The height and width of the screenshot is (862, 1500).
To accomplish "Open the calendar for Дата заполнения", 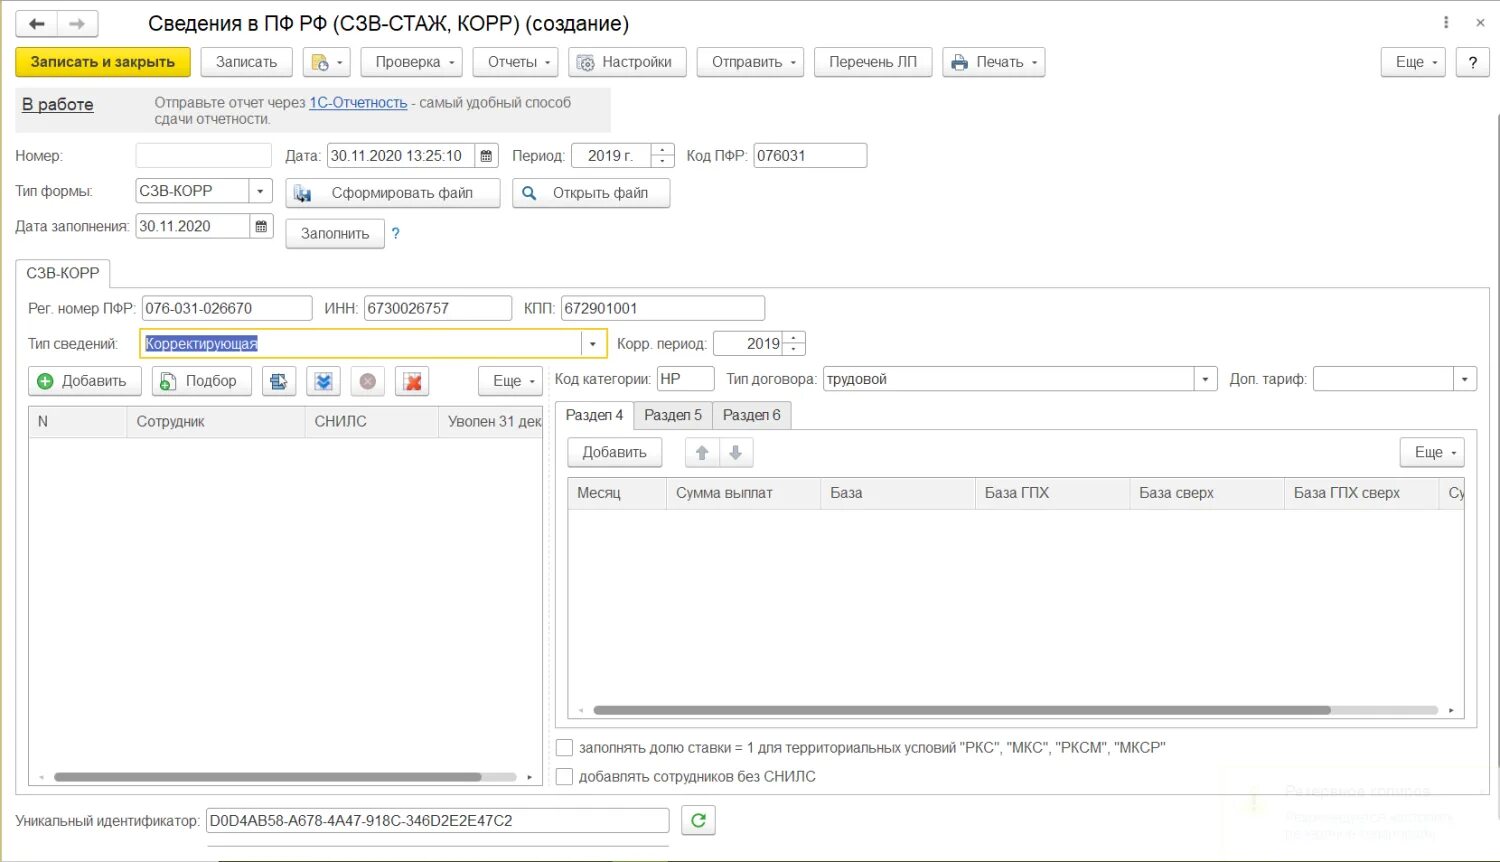I will tap(261, 226).
